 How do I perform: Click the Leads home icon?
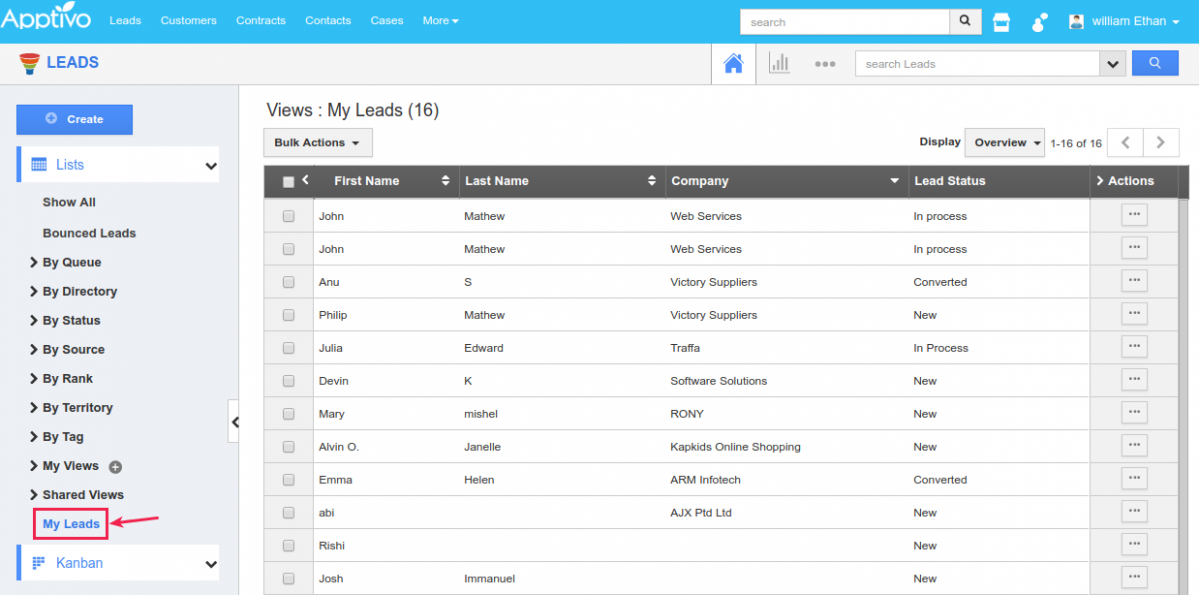pos(733,63)
